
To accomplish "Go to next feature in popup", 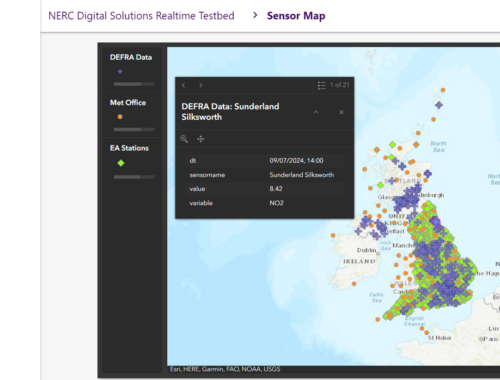I will coord(201,85).
